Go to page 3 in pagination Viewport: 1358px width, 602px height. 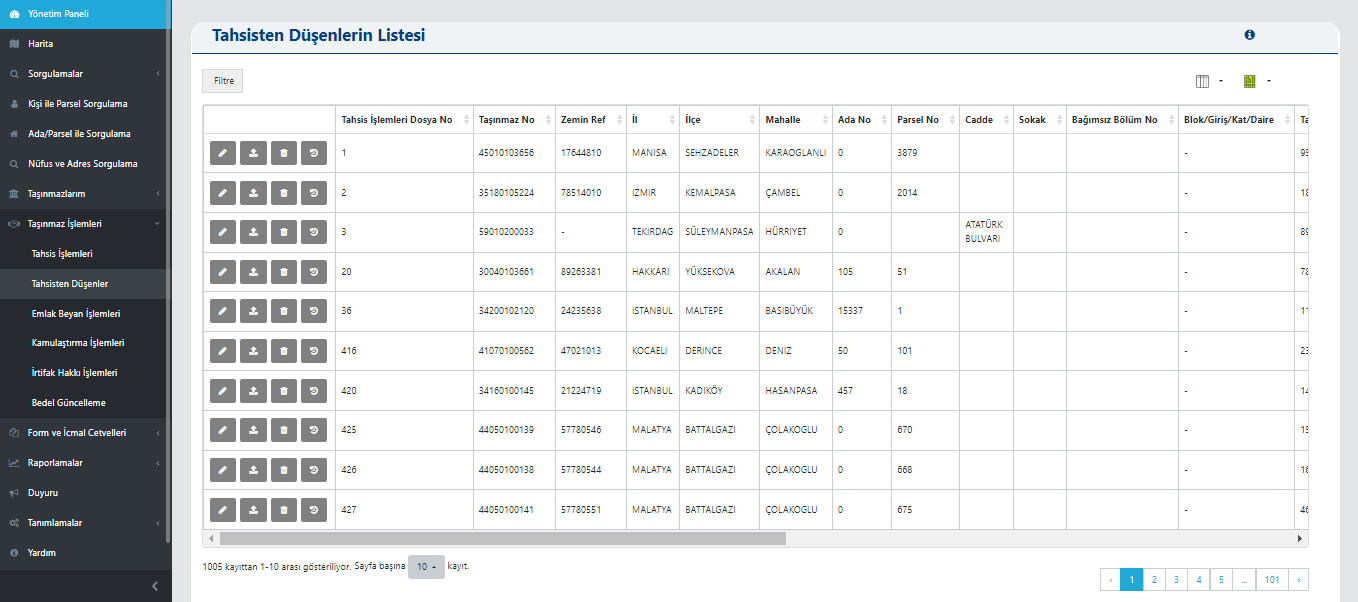pos(1176,579)
